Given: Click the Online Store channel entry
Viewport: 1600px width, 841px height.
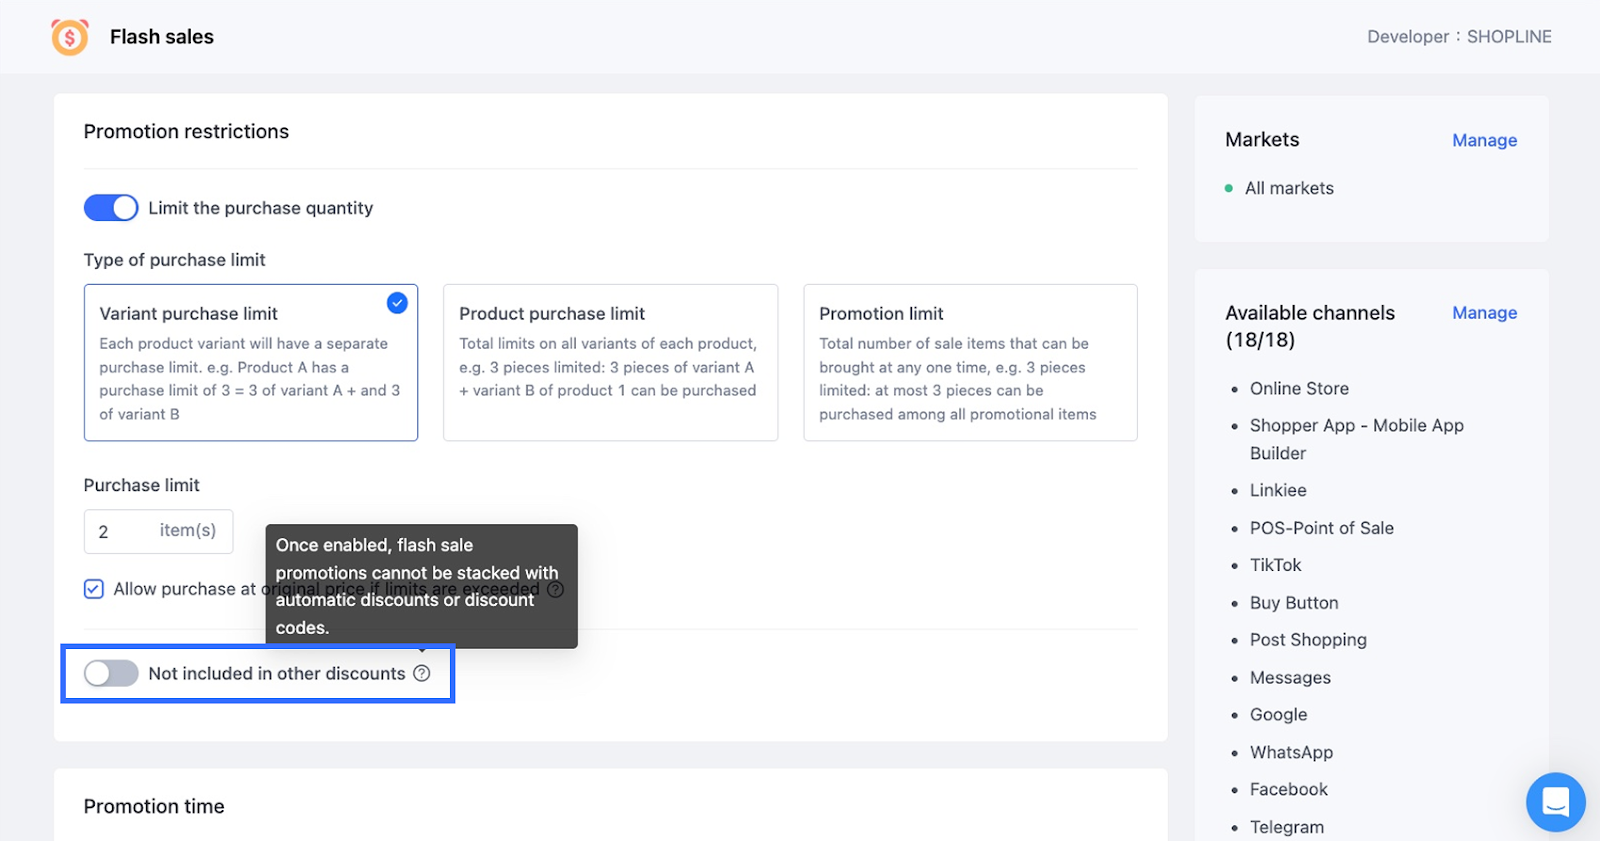Looking at the screenshot, I should (1299, 388).
